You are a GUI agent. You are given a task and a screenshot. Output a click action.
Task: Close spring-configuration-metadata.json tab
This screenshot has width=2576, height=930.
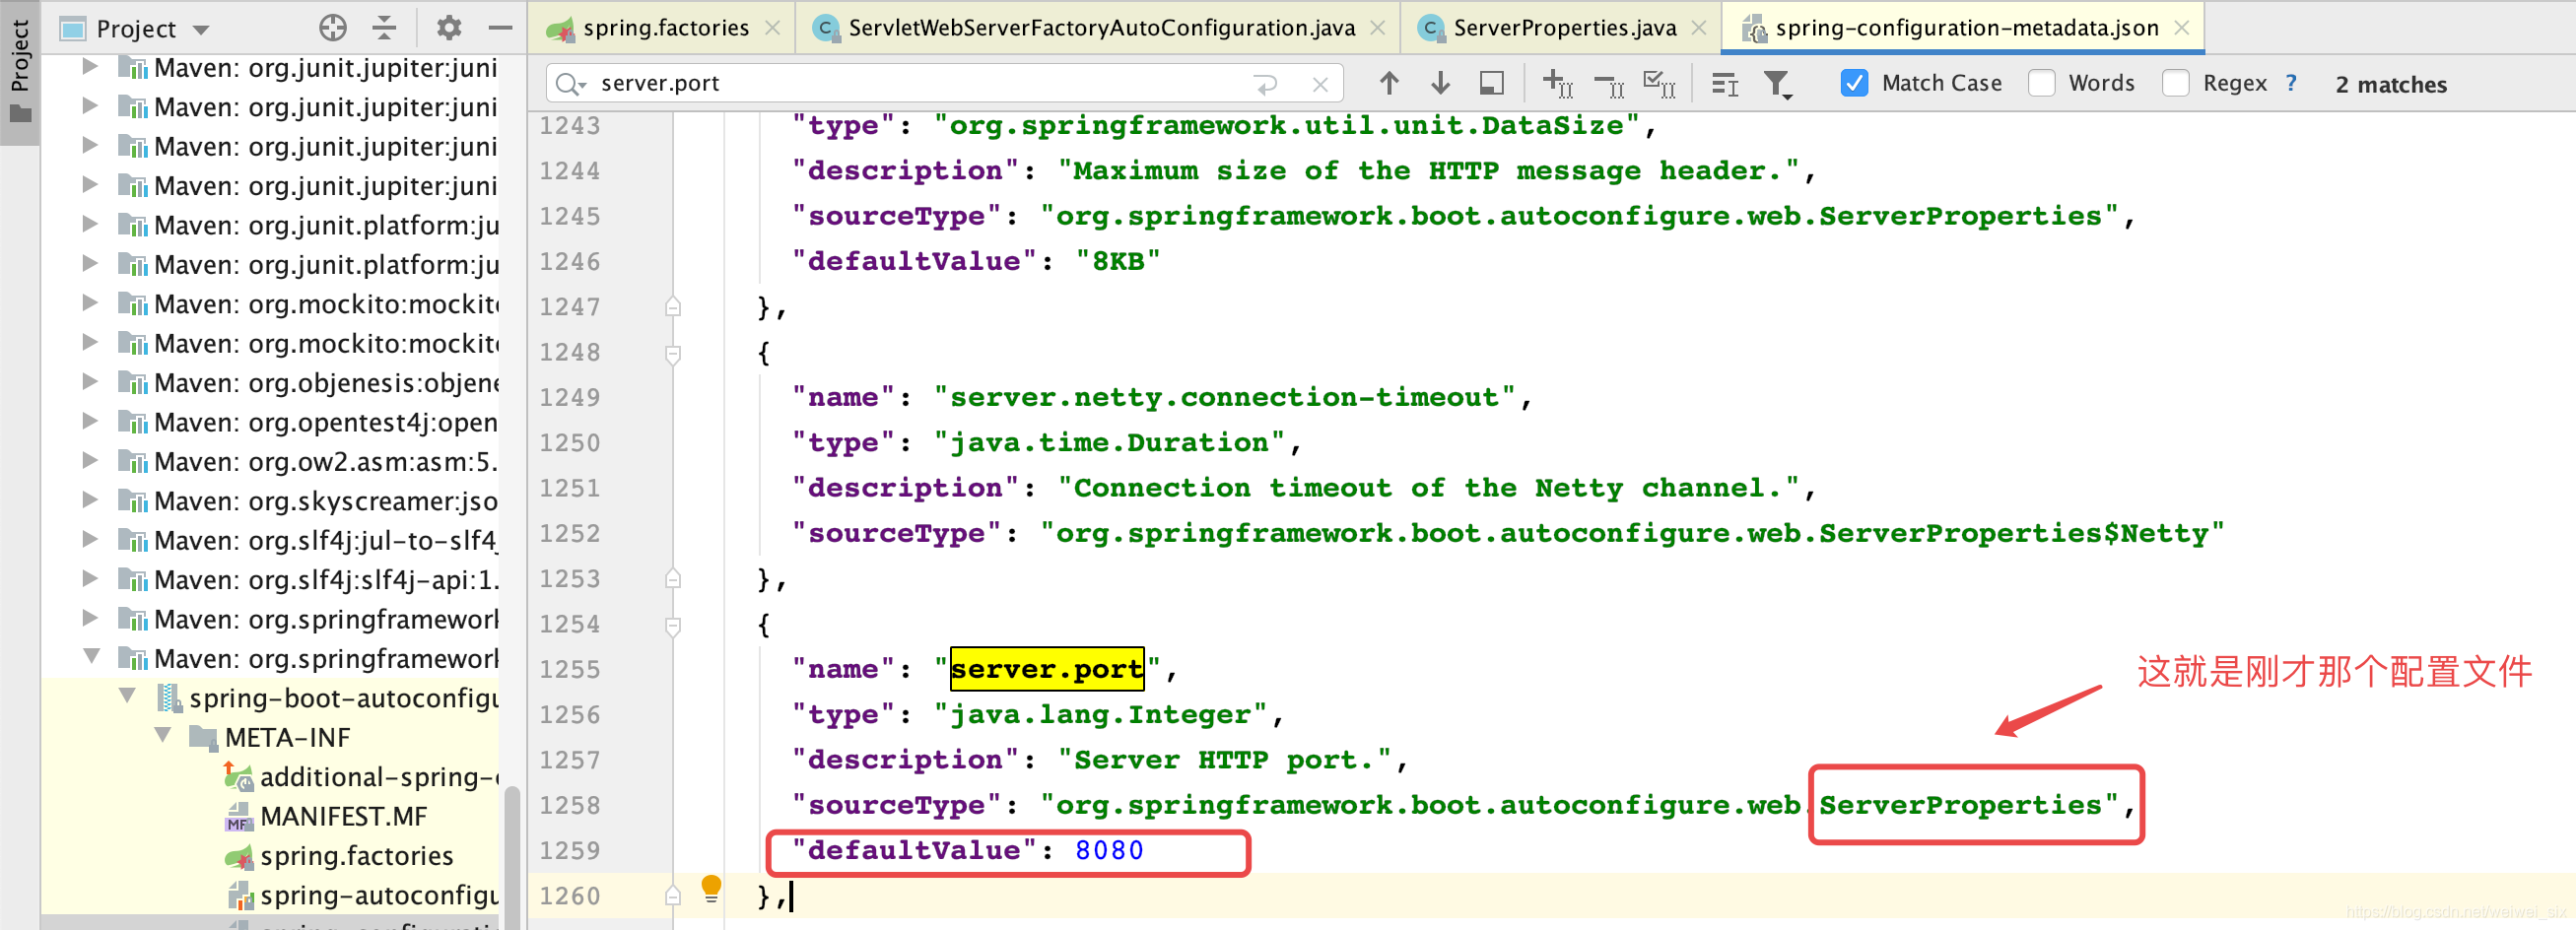(2181, 28)
